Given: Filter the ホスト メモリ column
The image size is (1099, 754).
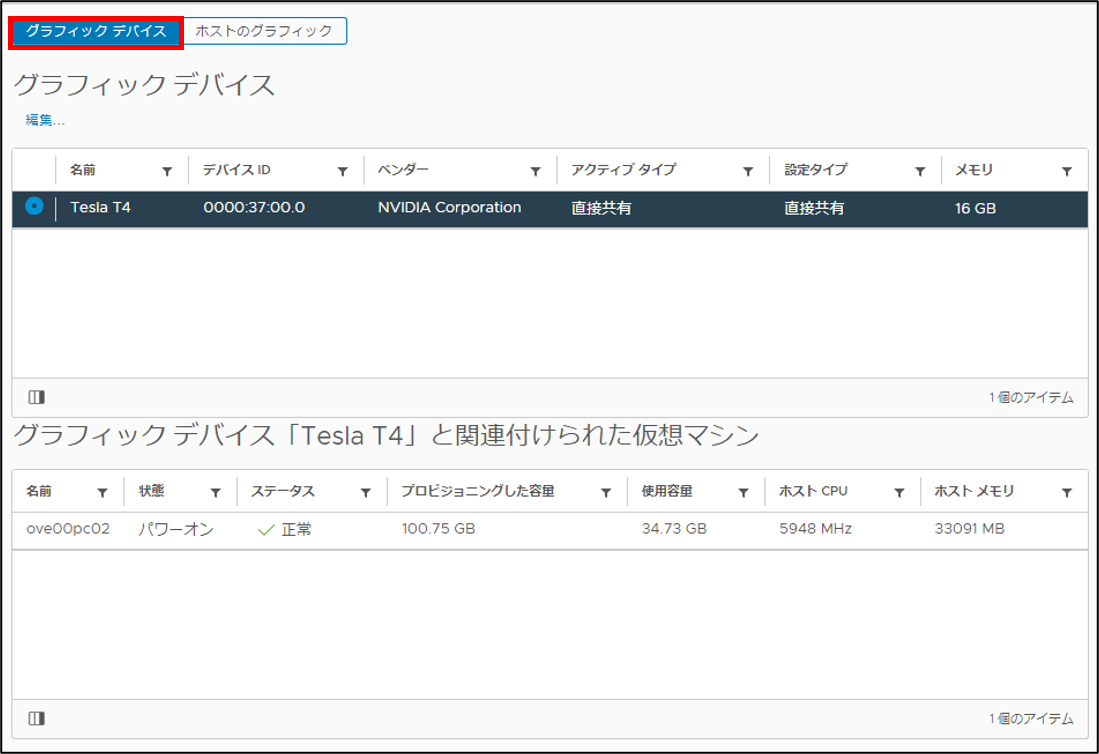Looking at the screenshot, I should coord(1066,493).
